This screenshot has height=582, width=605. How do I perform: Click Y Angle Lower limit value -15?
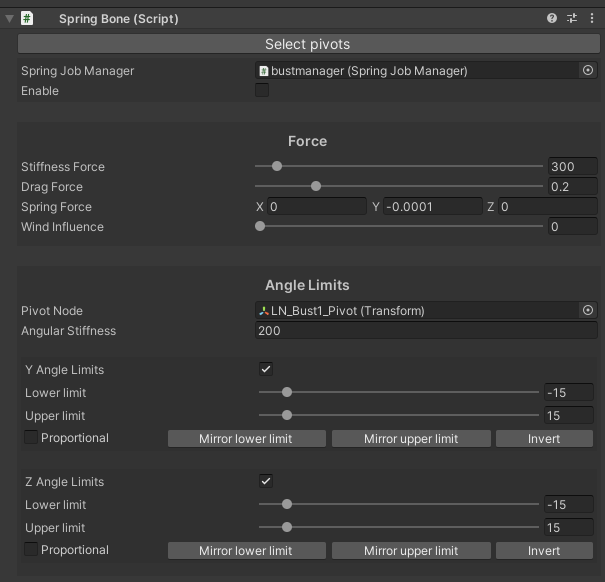click(569, 393)
